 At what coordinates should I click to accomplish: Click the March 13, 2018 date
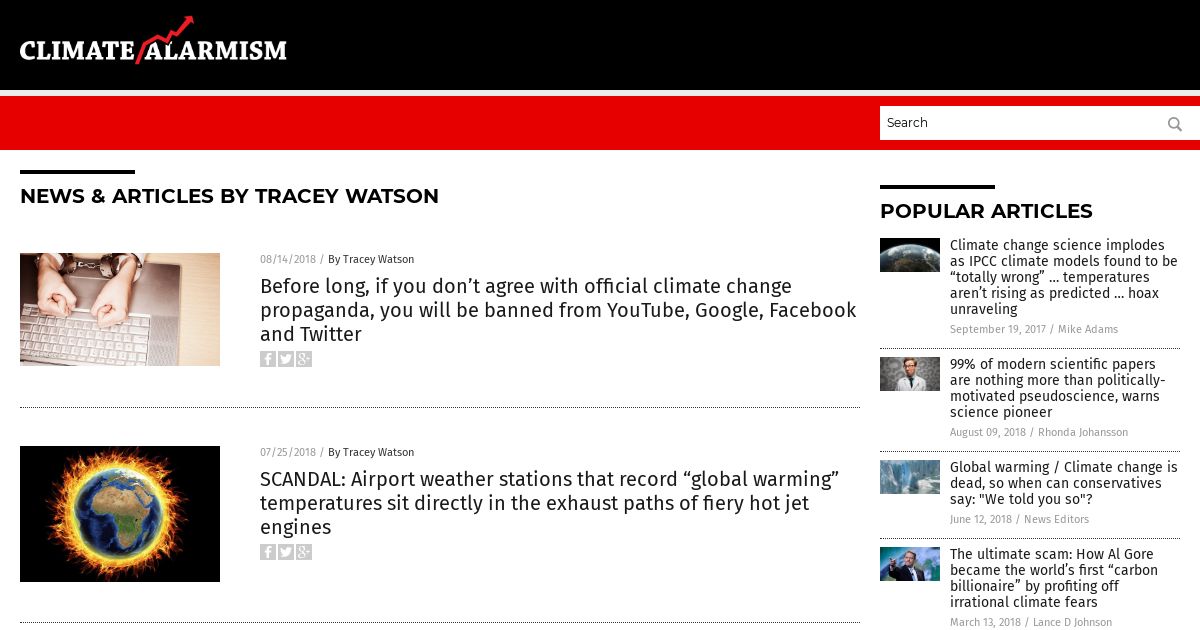tap(985, 622)
